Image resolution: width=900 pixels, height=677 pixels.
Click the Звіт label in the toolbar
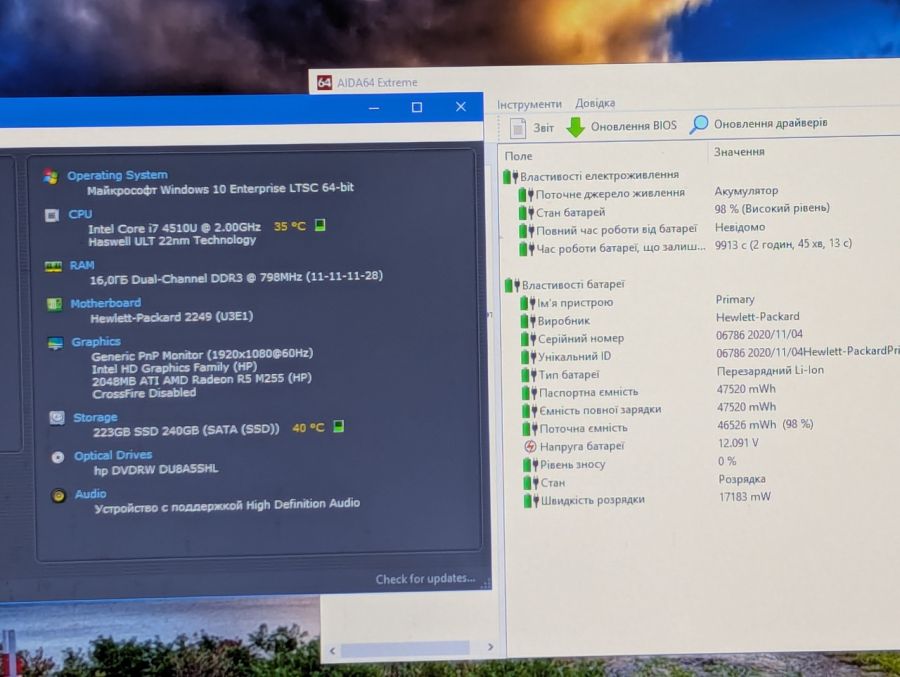point(543,127)
